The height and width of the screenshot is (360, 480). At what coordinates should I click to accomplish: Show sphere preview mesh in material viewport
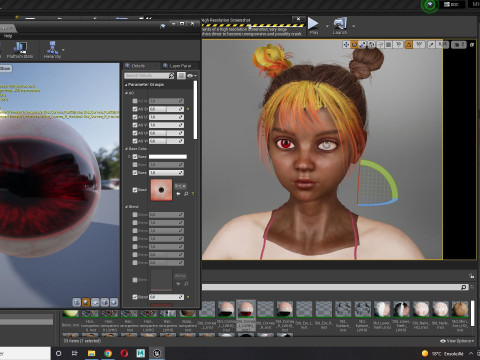[86, 302]
